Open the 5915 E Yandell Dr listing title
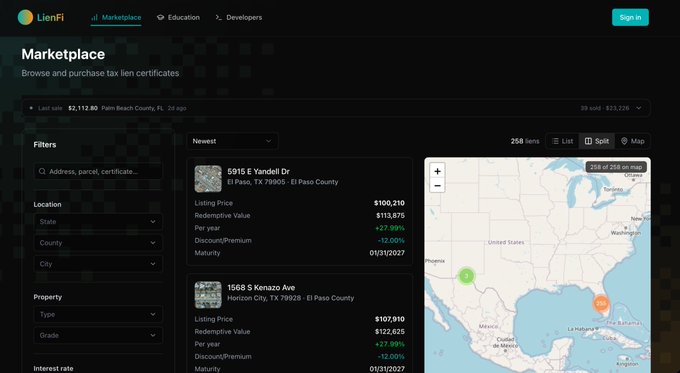 click(x=258, y=171)
